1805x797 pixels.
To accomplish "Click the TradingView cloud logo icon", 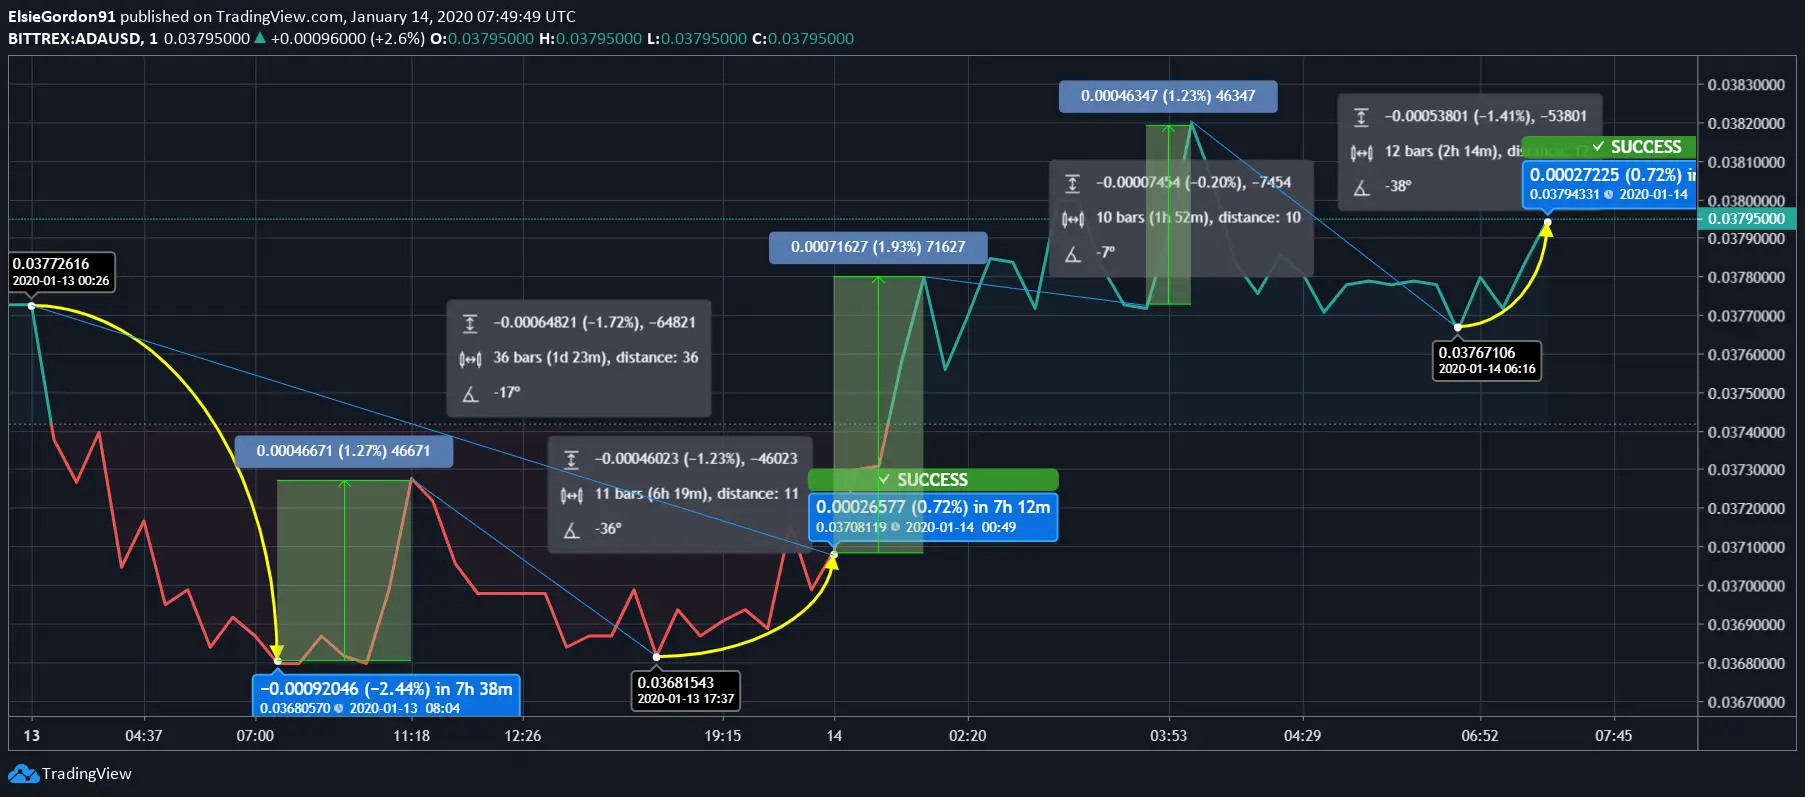I will pos(23,774).
